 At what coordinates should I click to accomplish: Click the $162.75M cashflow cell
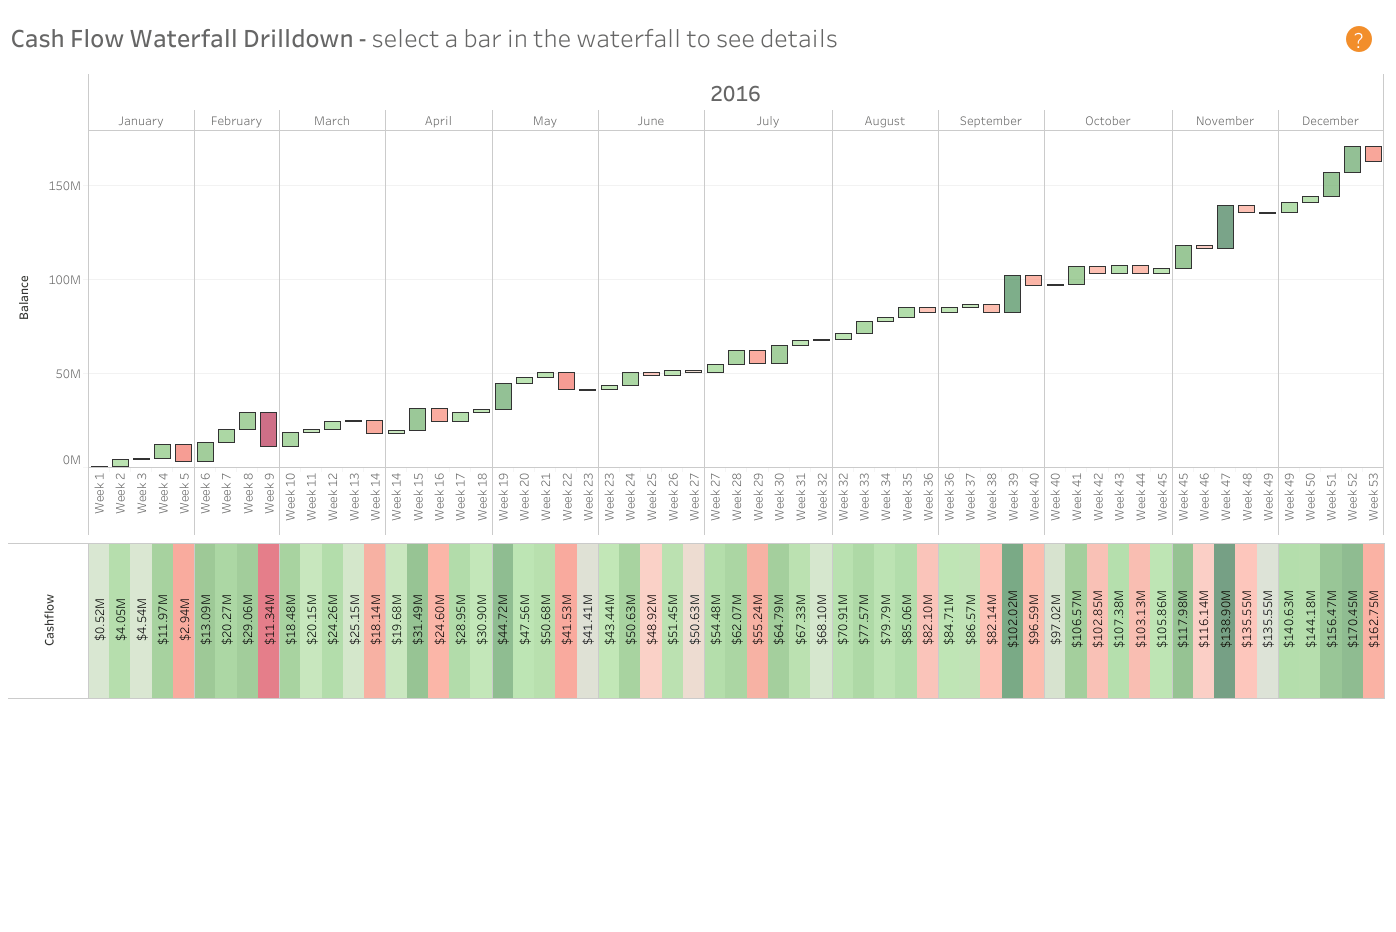(x=1373, y=621)
